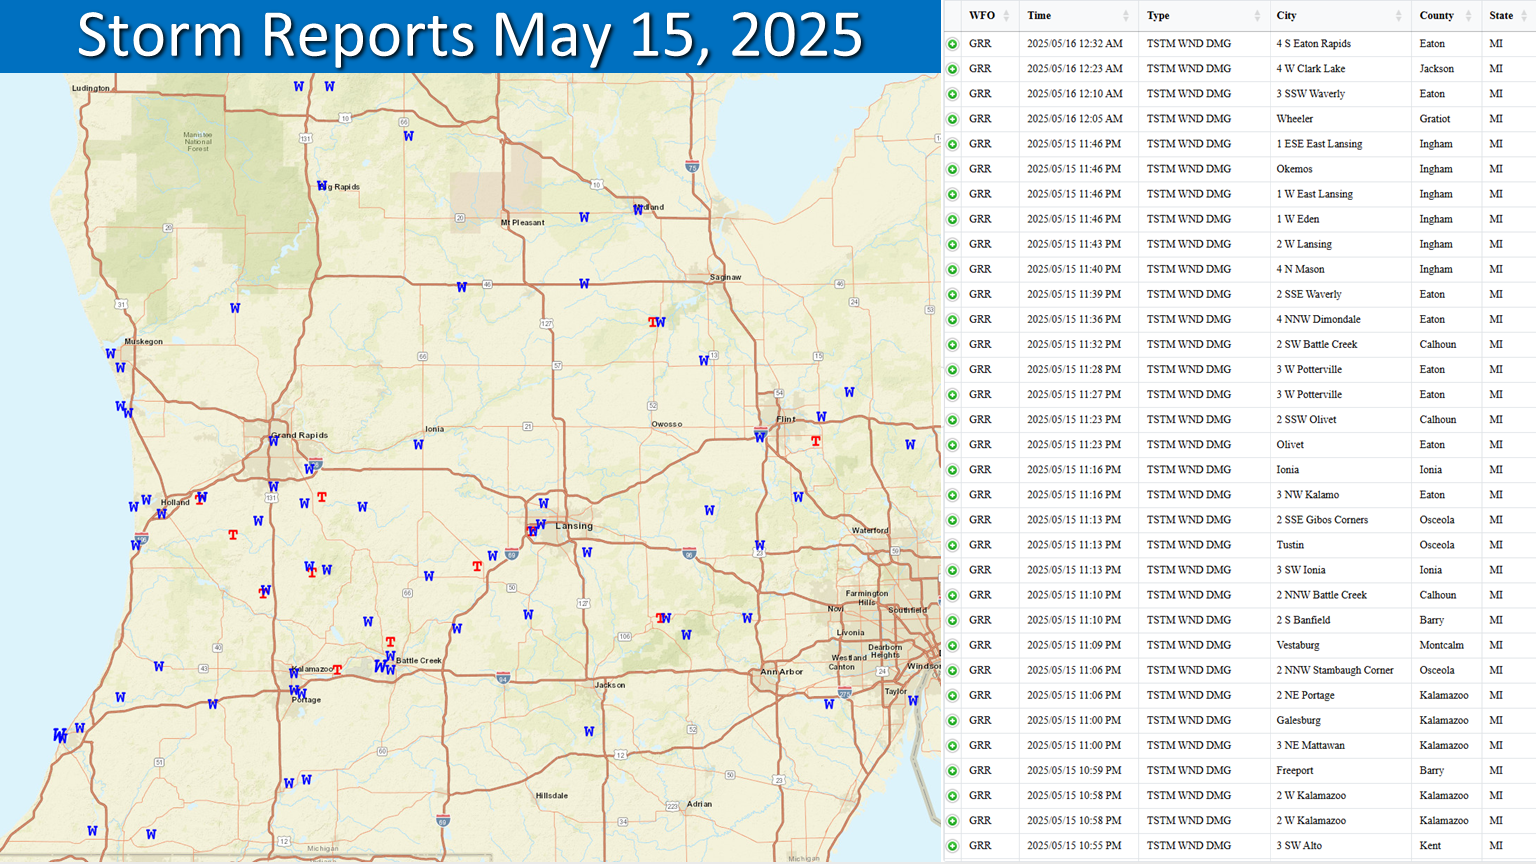This screenshot has height=864, width=1536.
Task: Expand the 2 S Banfield report icon
Action: 952,620
